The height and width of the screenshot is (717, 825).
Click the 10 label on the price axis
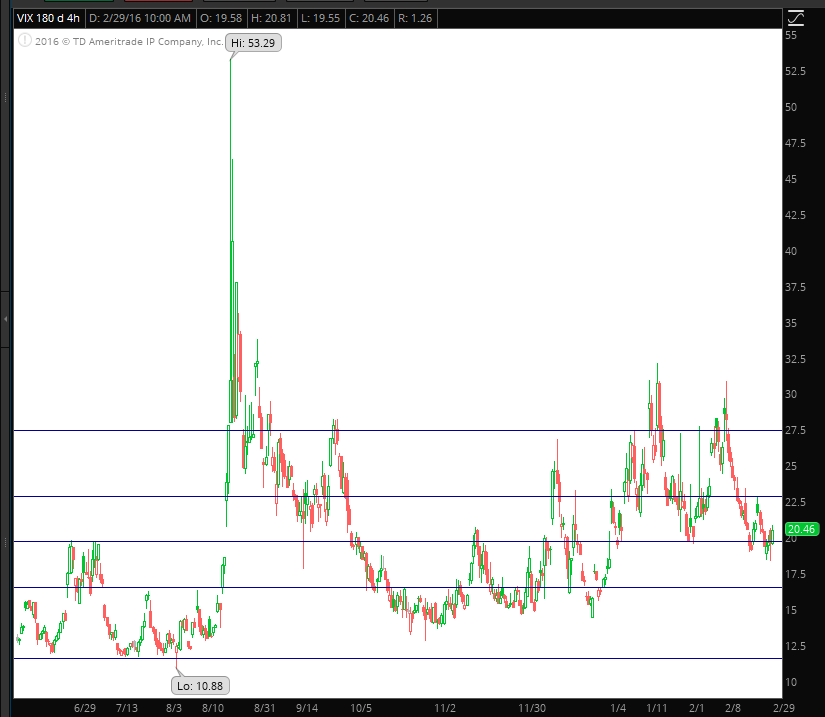tap(791, 682)
